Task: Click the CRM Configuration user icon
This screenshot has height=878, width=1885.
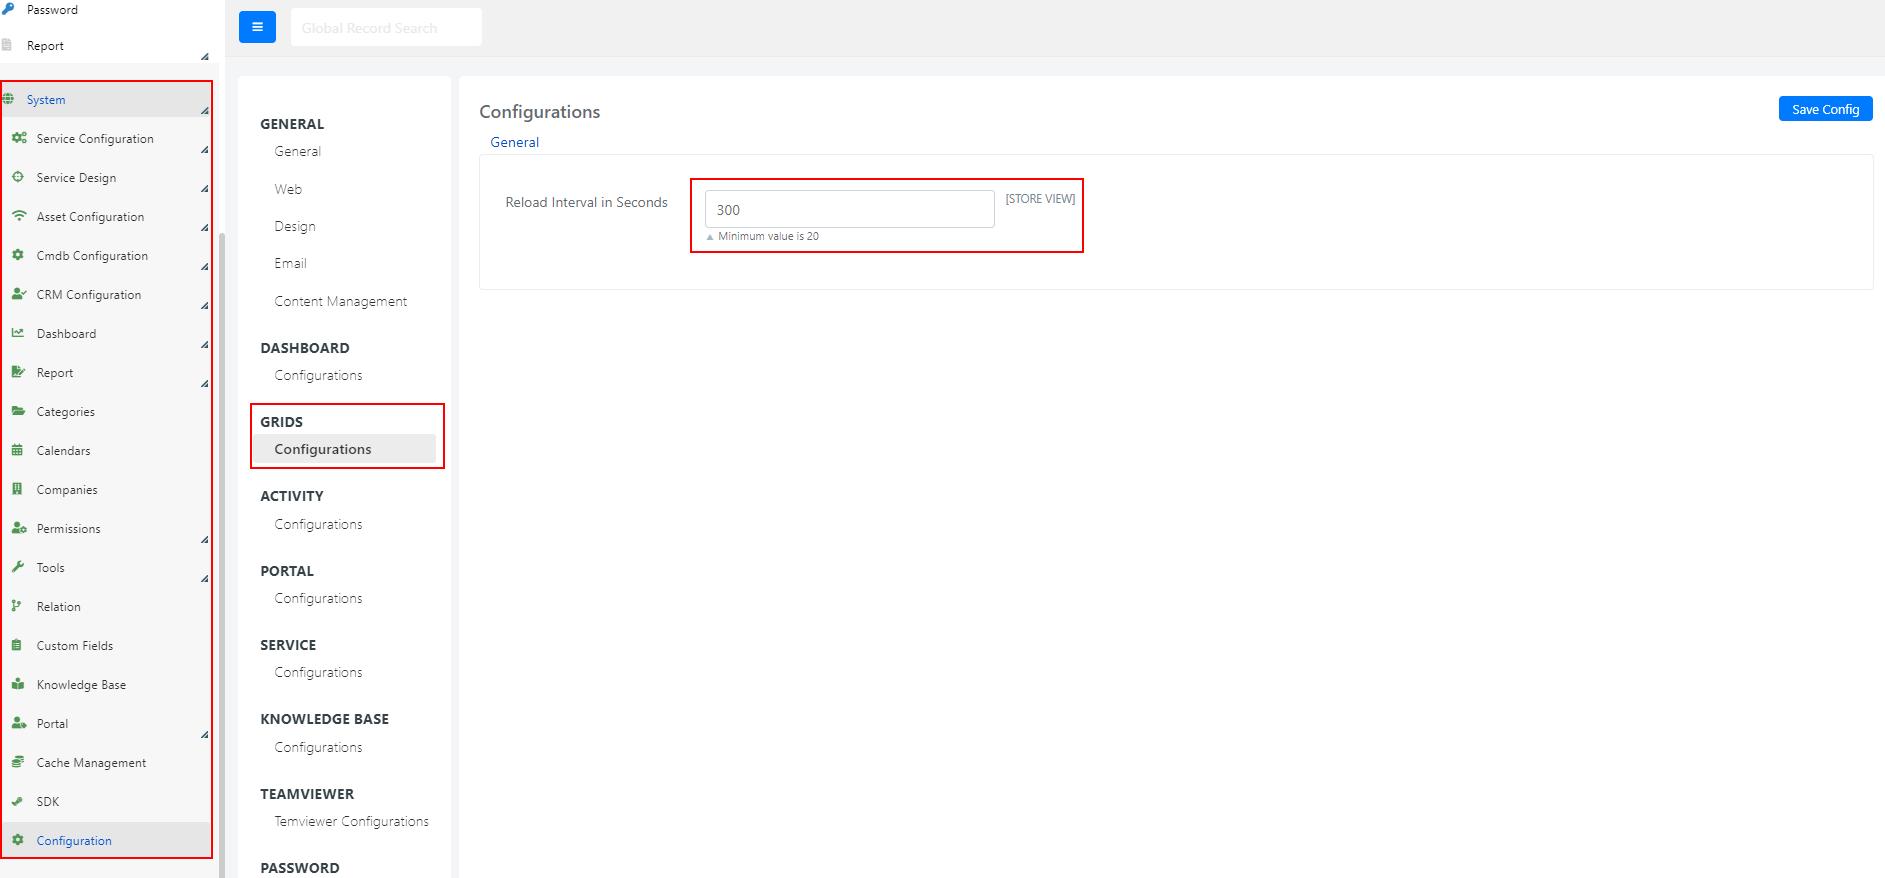Action: point(19,294)
